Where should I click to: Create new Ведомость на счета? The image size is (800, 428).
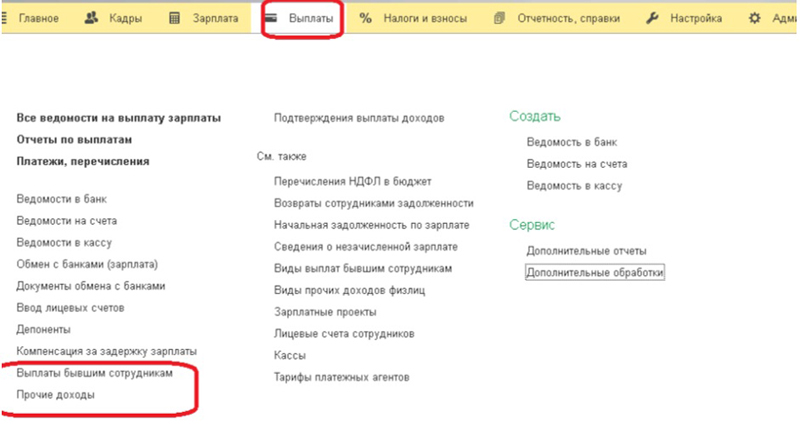[577, 164]
